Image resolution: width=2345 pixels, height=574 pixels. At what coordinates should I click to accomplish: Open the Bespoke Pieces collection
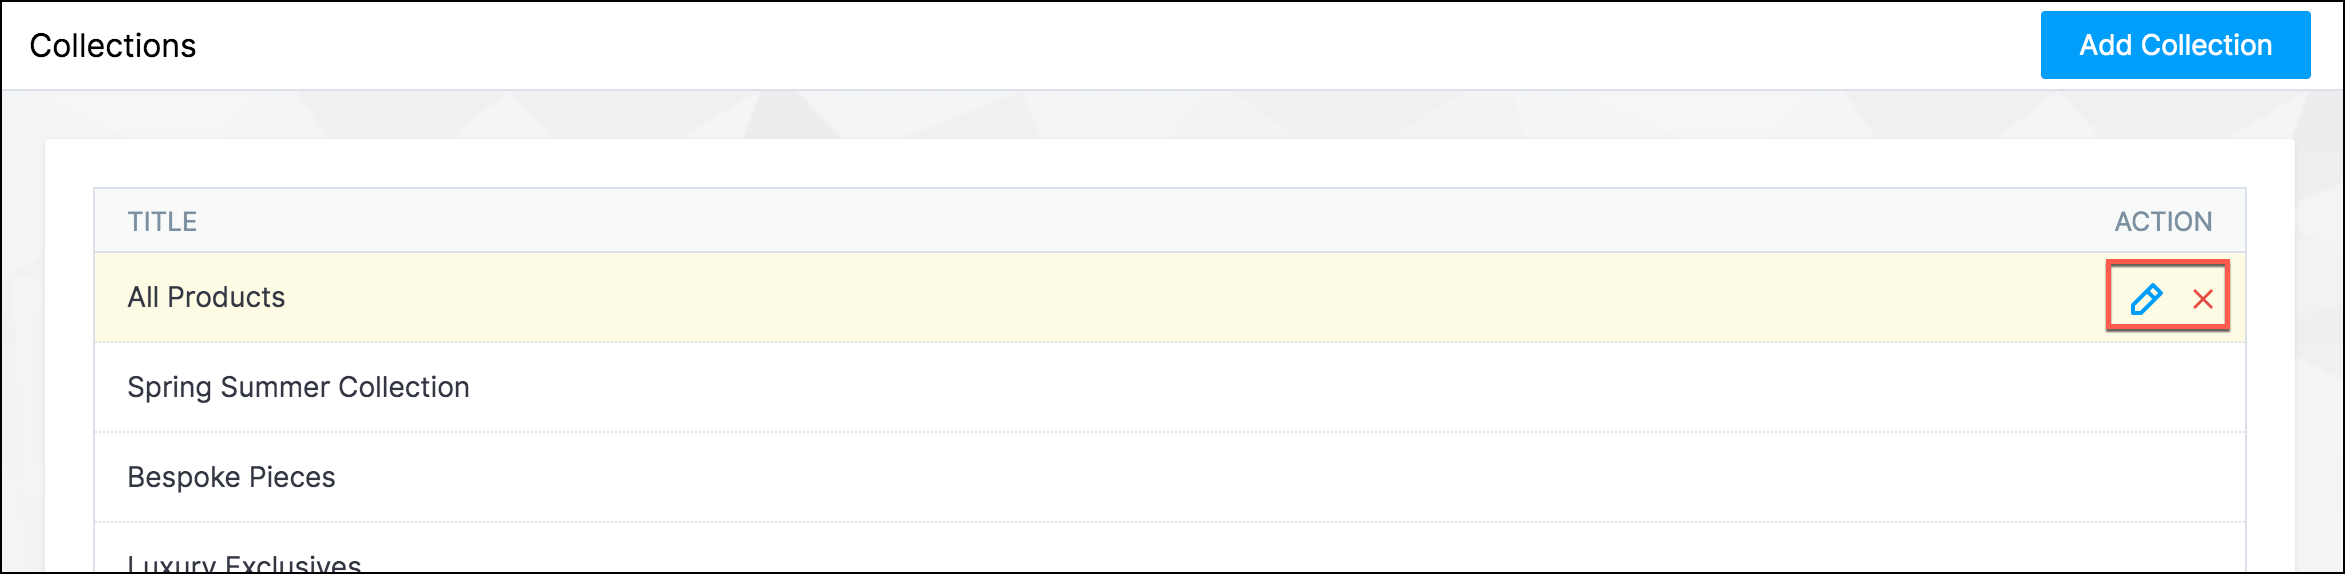coord(231,477)
